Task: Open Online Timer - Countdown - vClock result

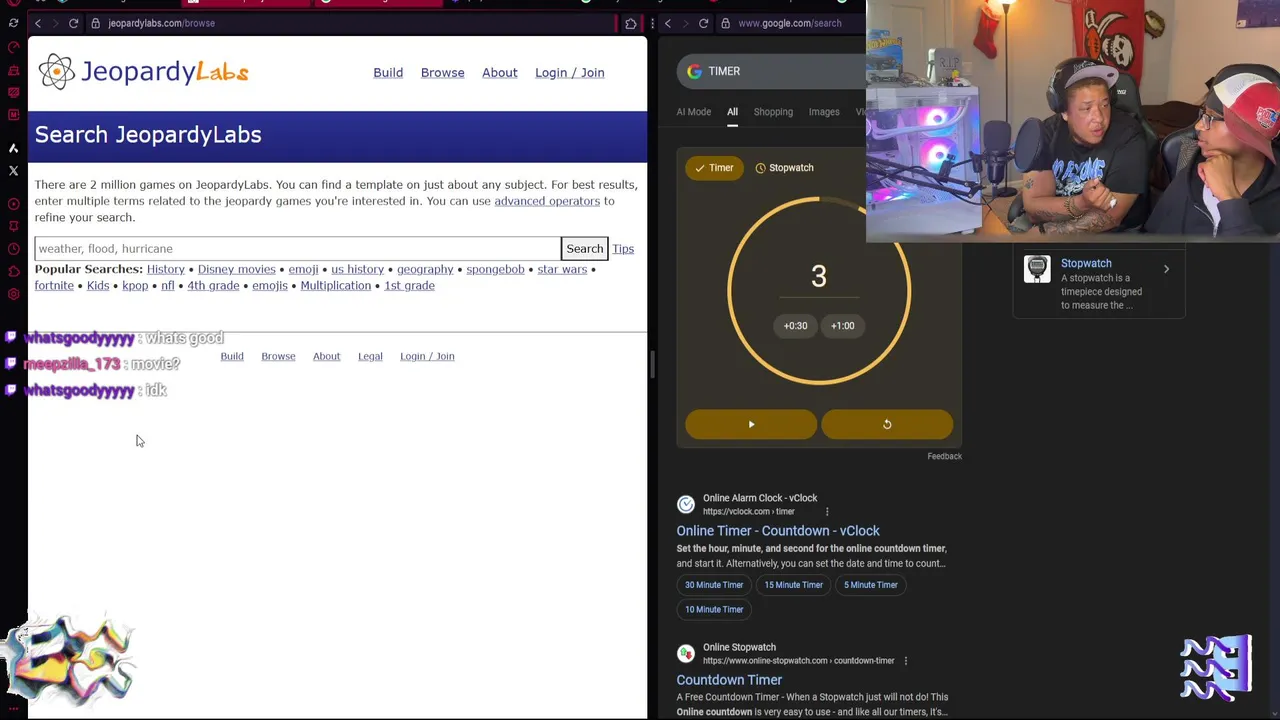Action: click(778, 531)
